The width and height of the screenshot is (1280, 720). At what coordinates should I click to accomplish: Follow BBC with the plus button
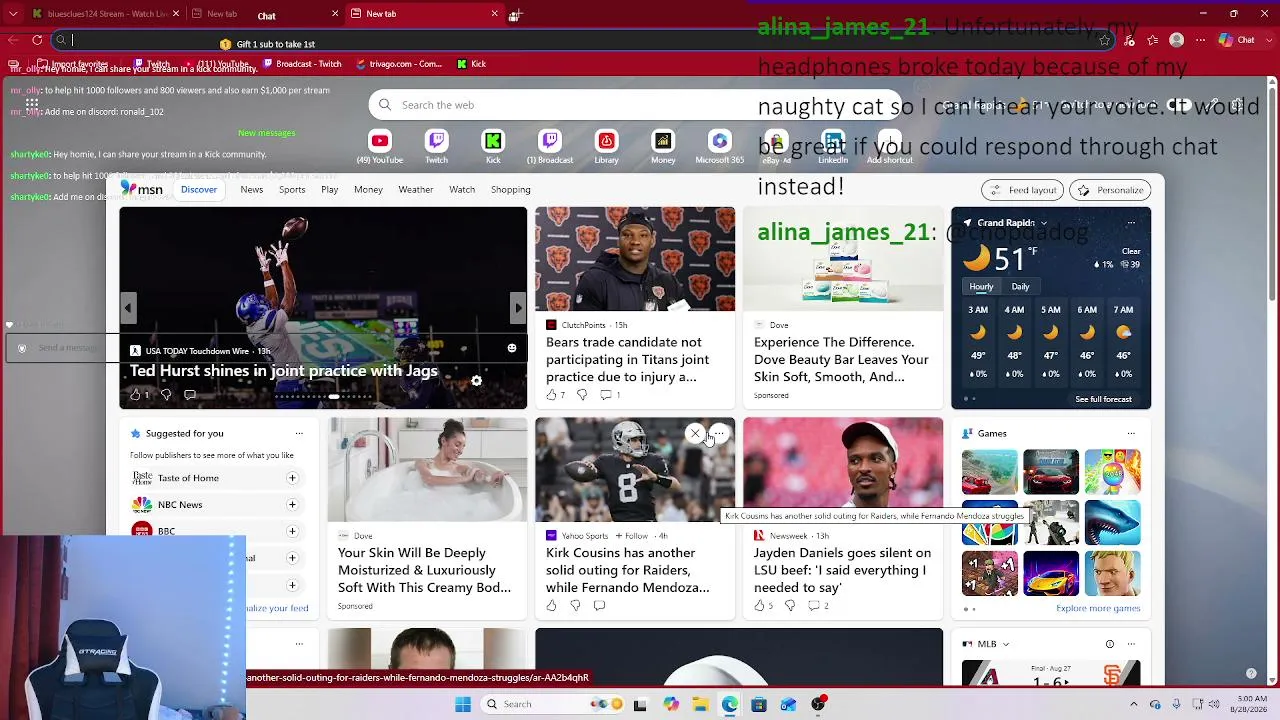pos(292,531)
